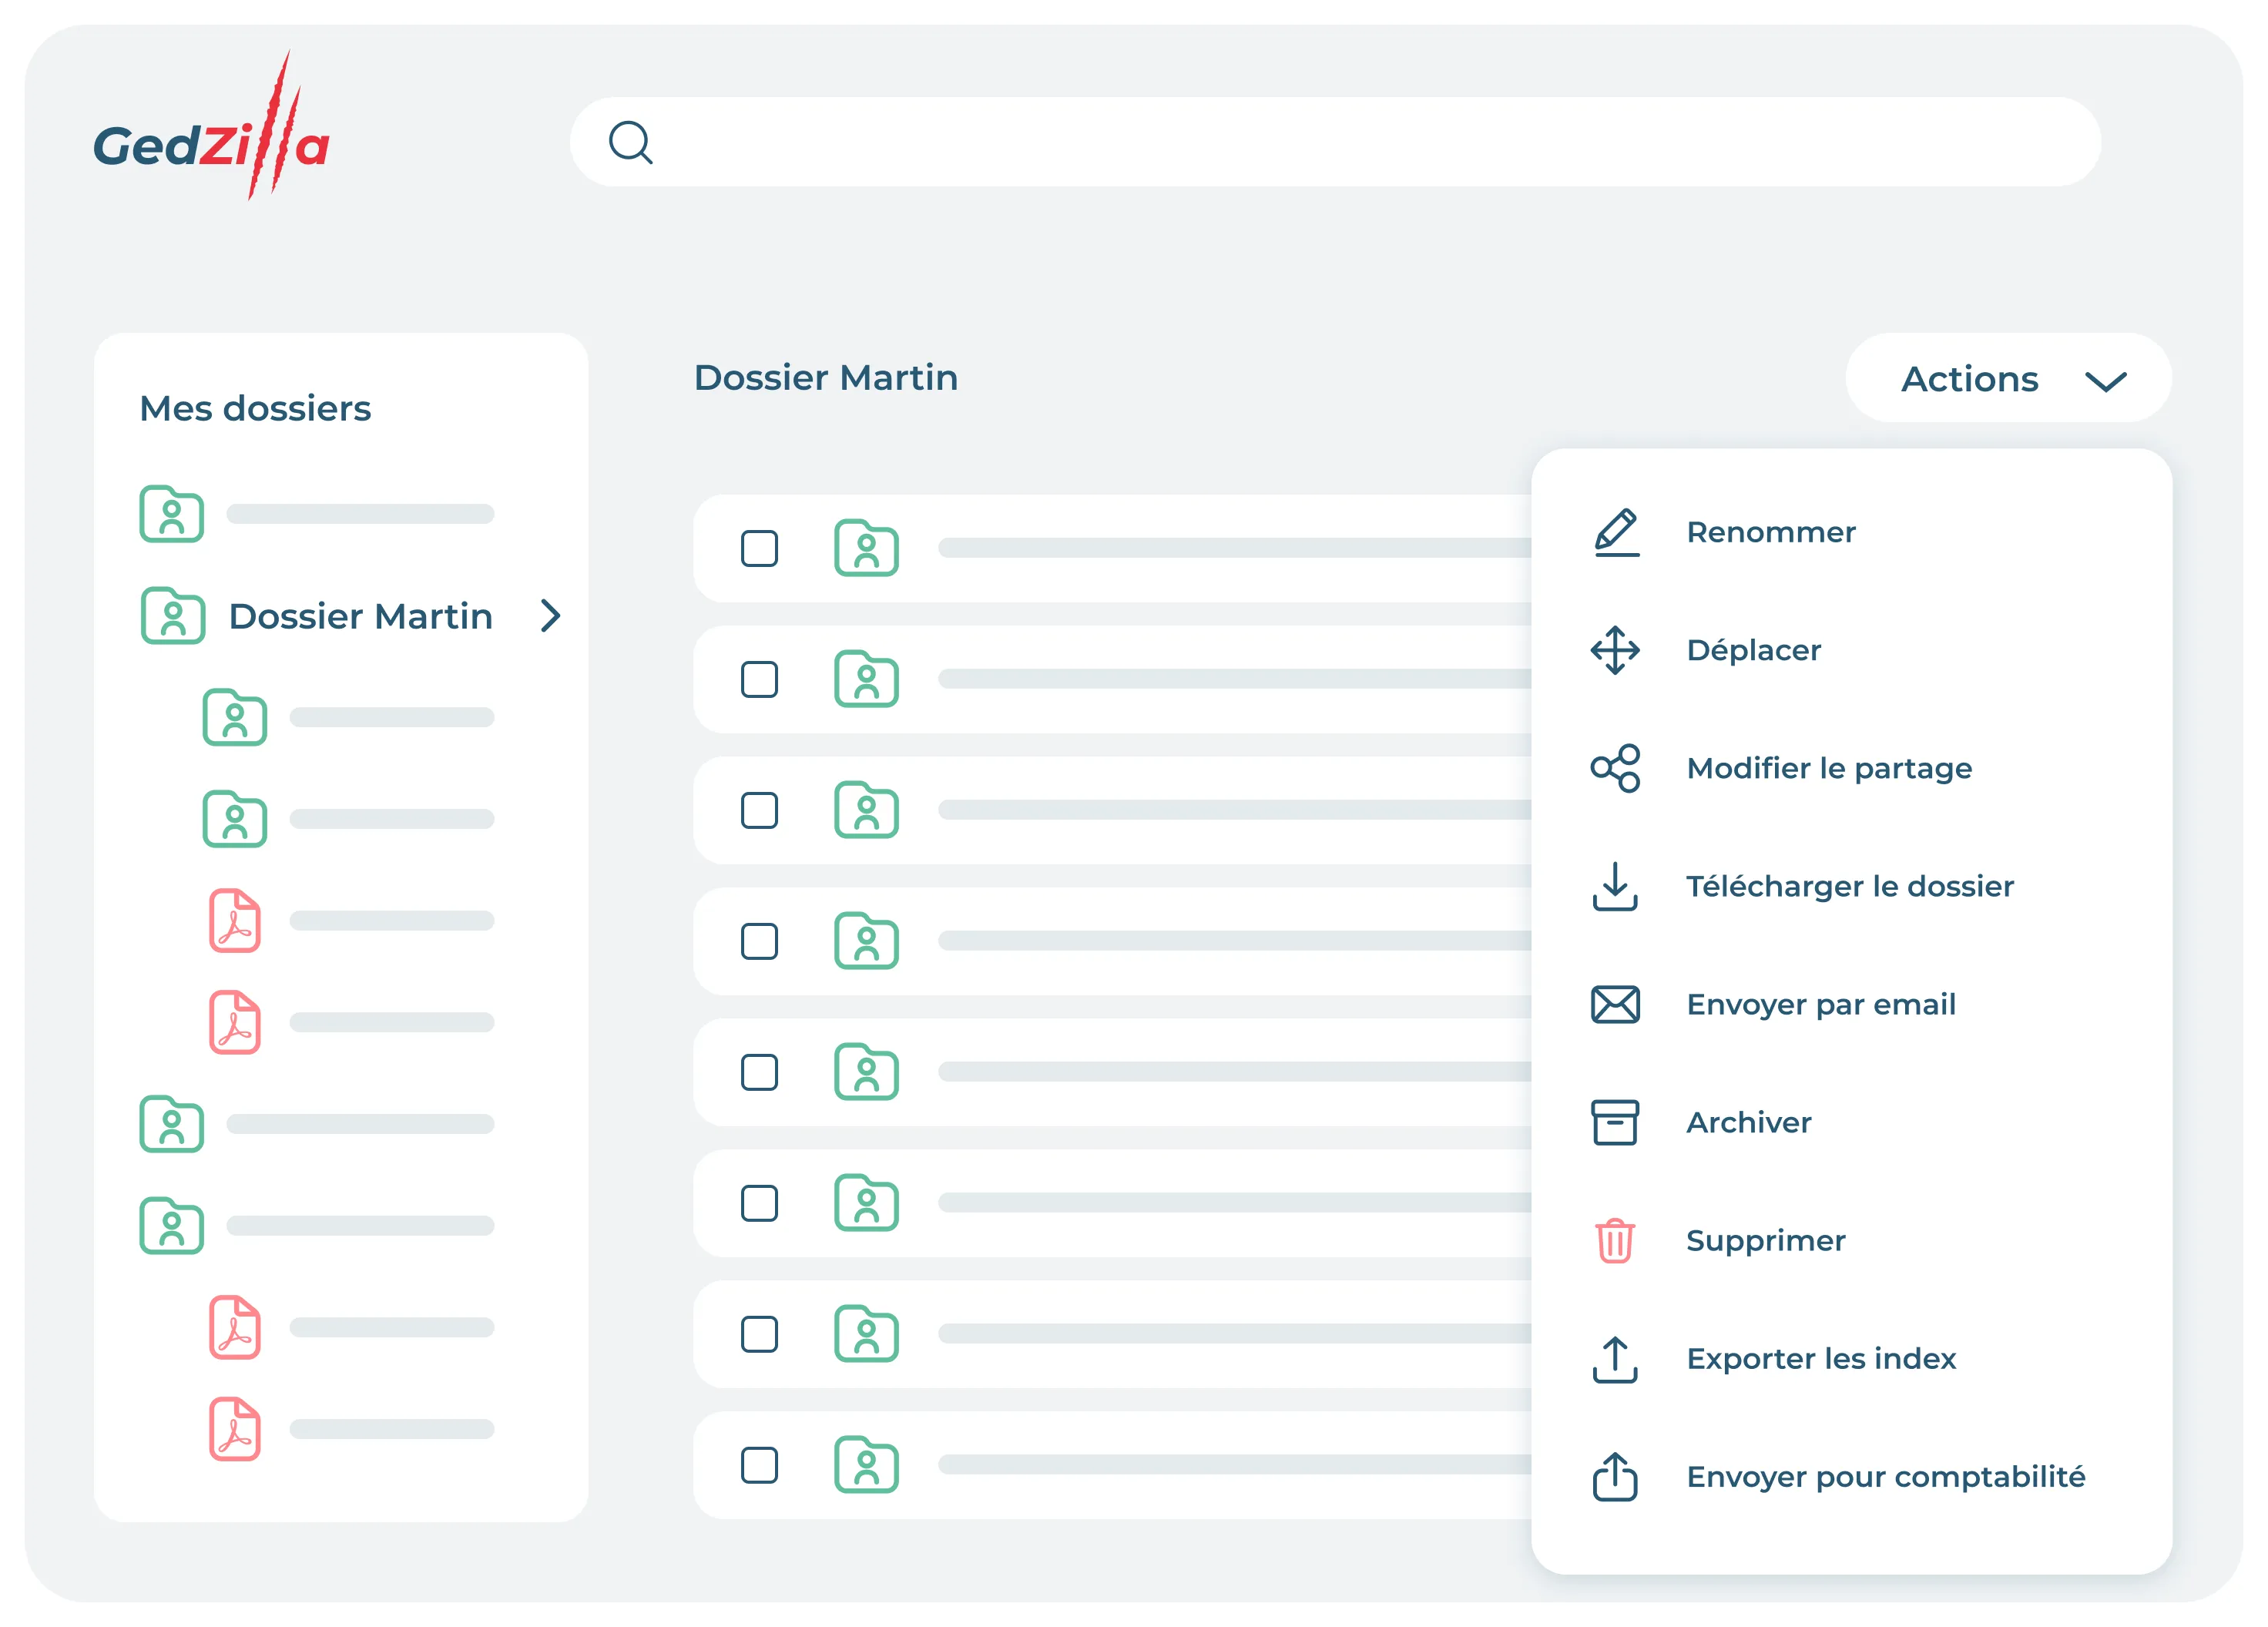This screenshot has width=2268, height=1627.
Task: Open the last PDF file in the sidebar
Action: [x=351, y=1429]
